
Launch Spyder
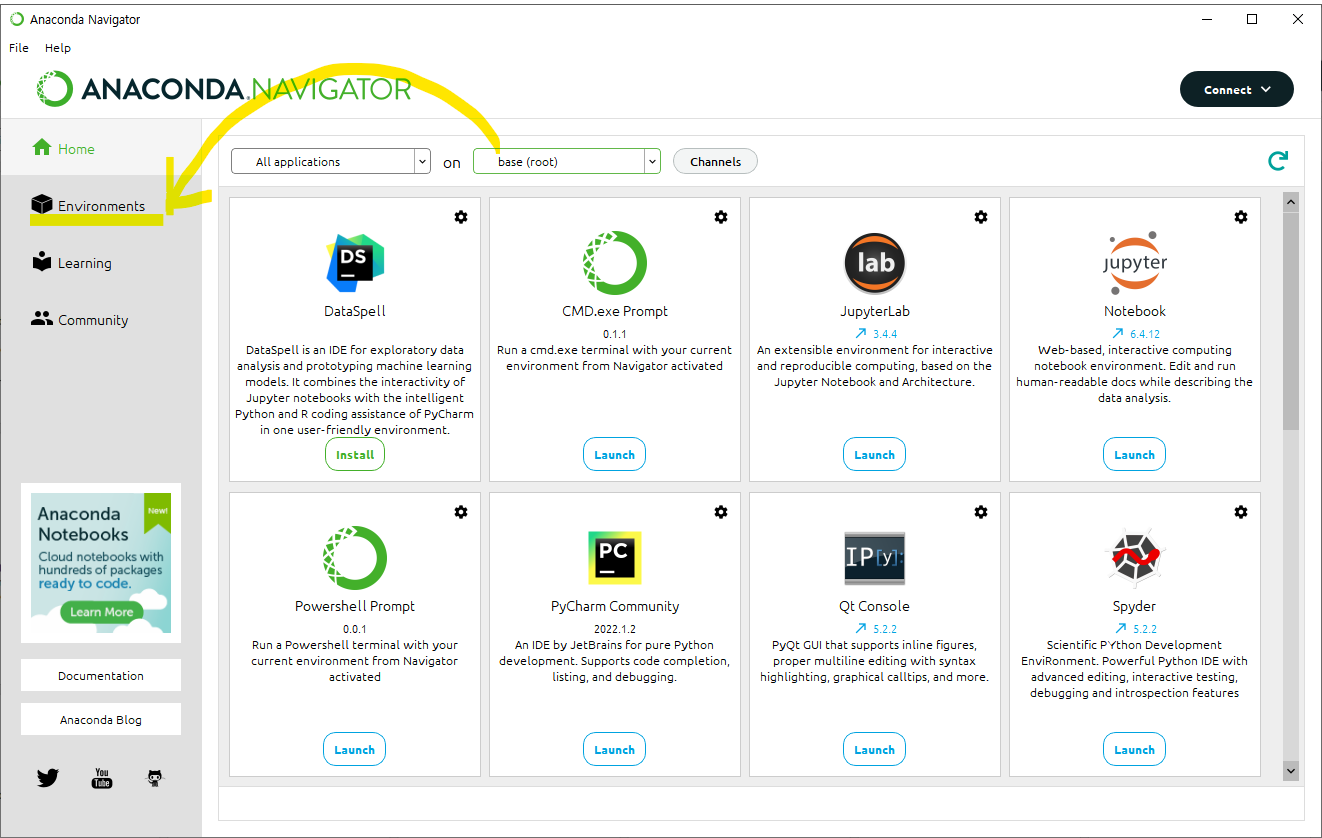coord(1135,749)
